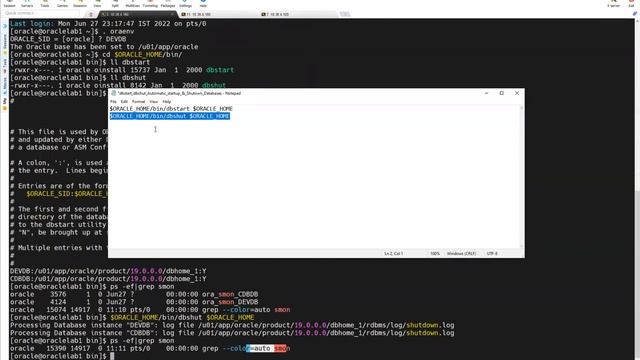Click the paperclip attach icon at right edge
This screenshot has height=360, width=640.
click(635, 14)
